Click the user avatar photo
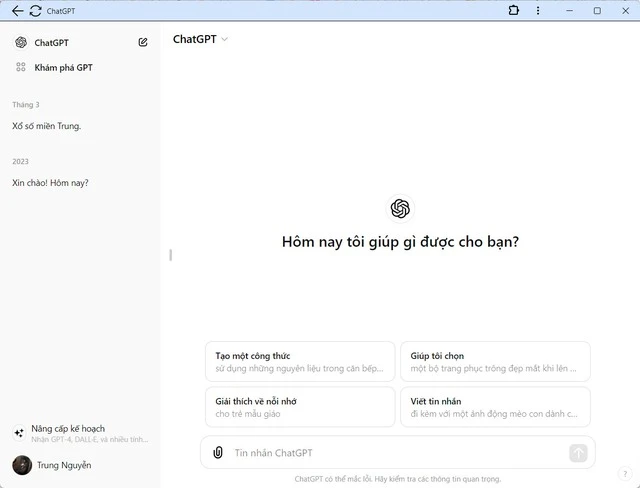 click(x=22, y=465)
